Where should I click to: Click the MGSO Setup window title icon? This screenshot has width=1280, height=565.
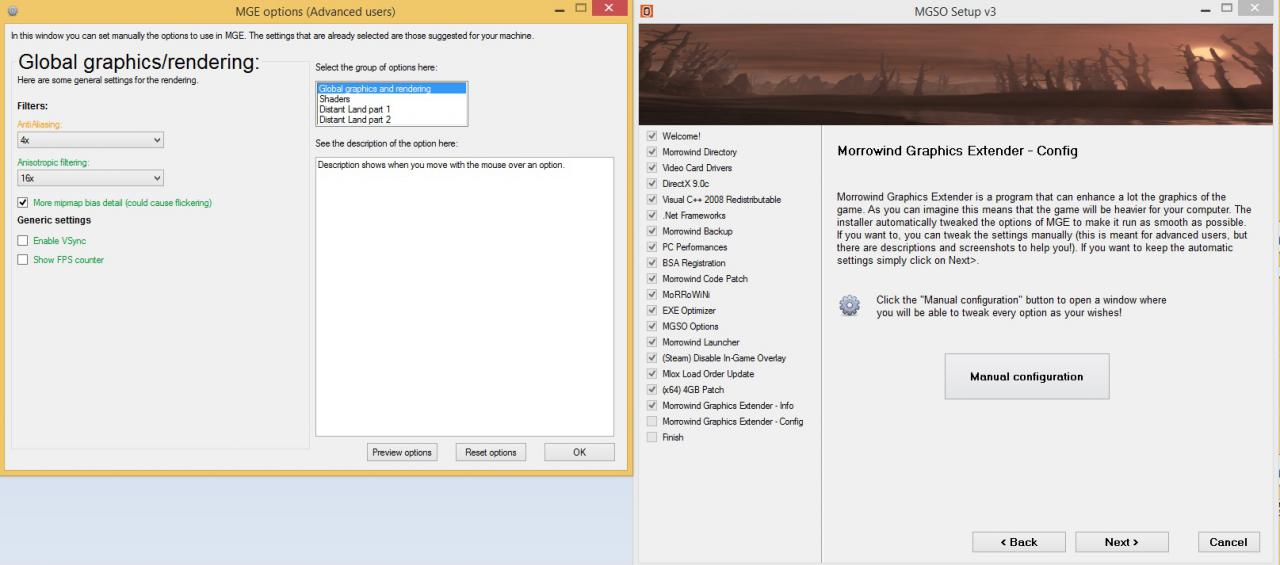(647, 11)
